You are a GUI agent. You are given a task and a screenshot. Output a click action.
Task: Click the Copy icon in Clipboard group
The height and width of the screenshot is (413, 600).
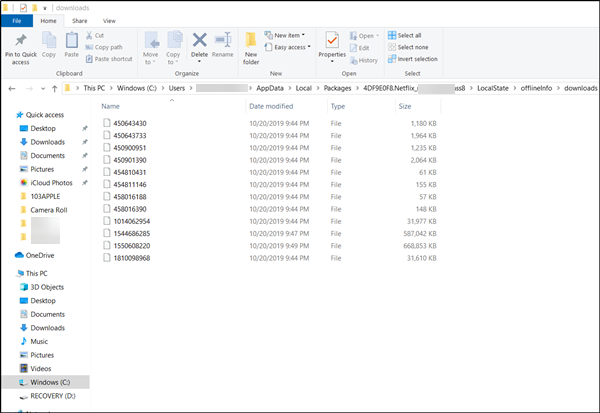49,40
